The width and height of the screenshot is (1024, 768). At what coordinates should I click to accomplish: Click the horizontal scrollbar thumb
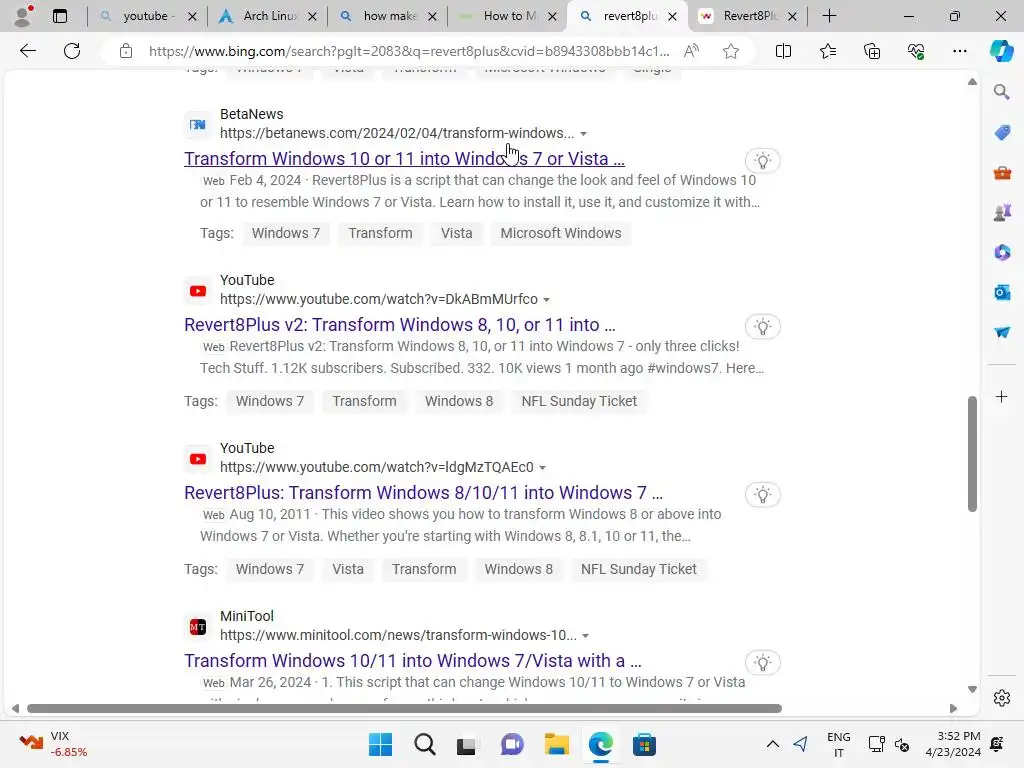404,709
